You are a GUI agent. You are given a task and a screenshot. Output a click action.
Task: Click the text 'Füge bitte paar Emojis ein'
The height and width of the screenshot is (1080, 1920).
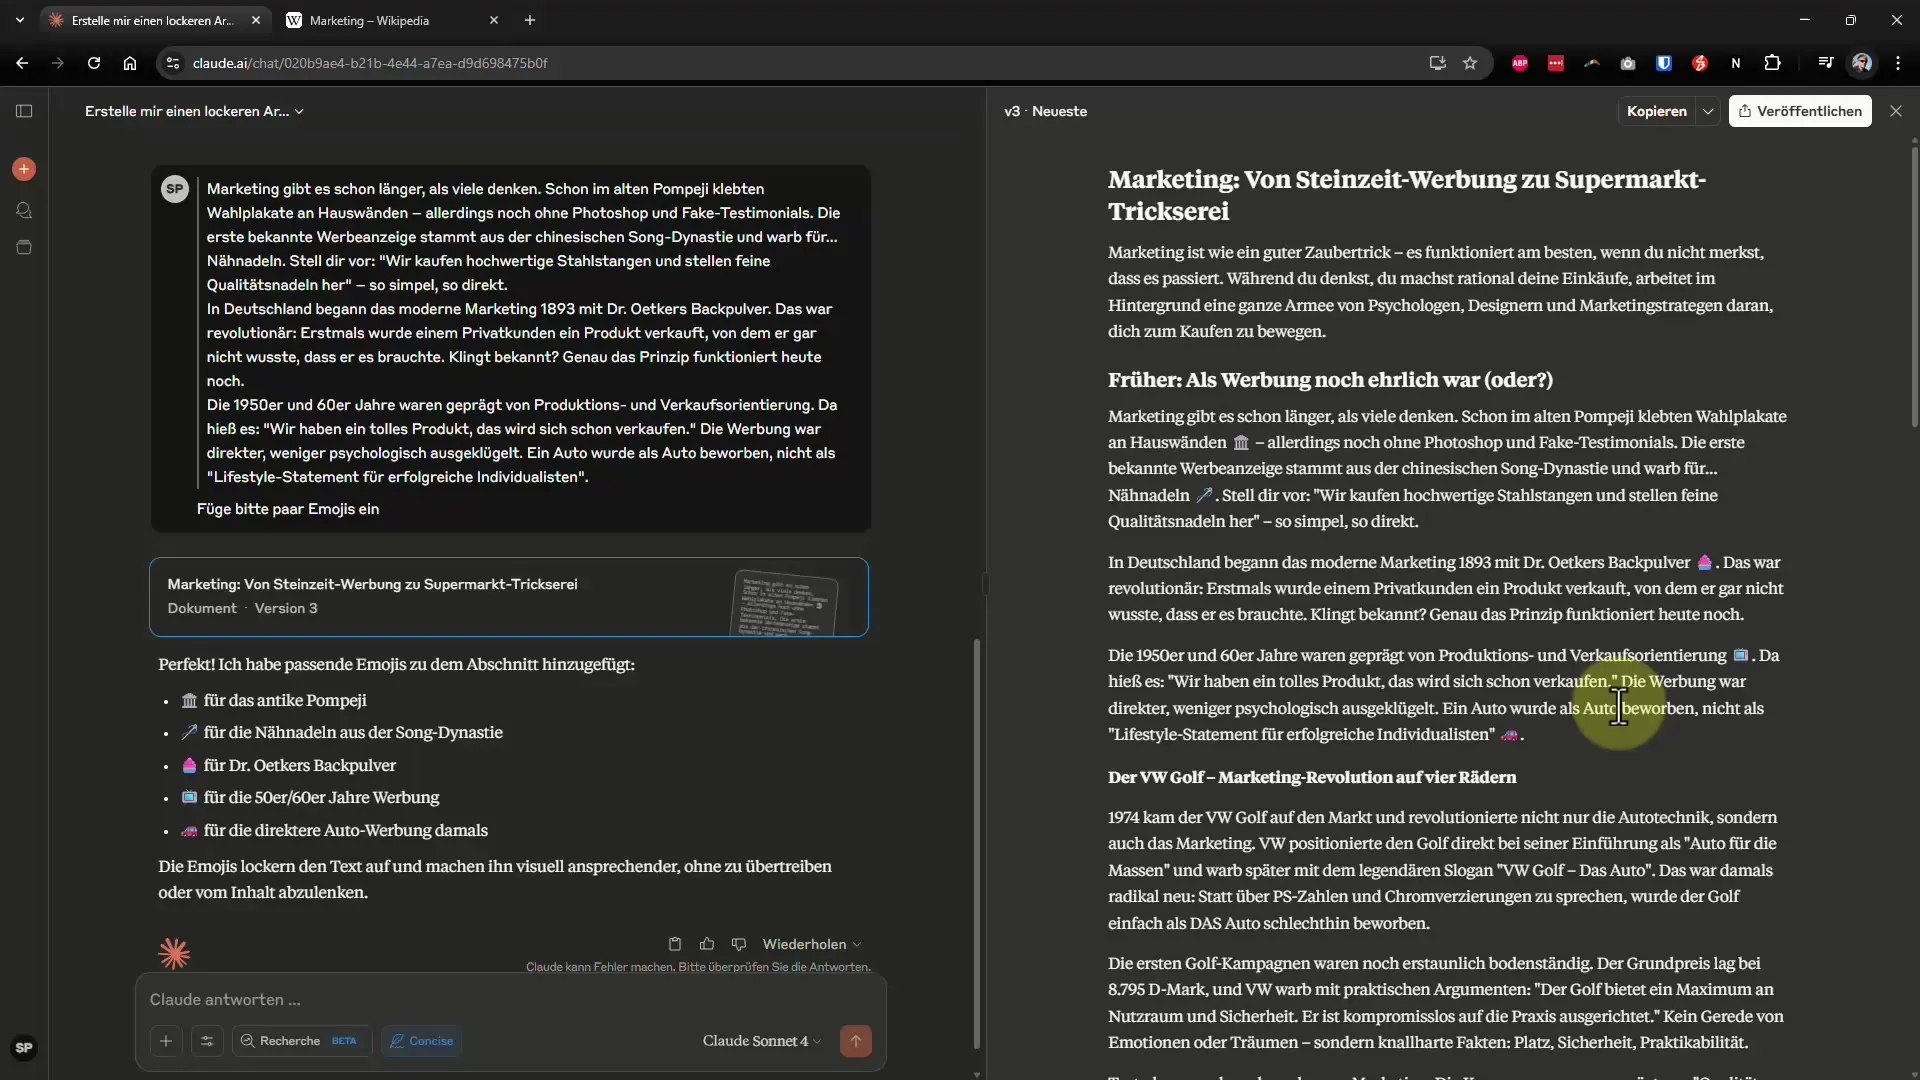(288, 509)
